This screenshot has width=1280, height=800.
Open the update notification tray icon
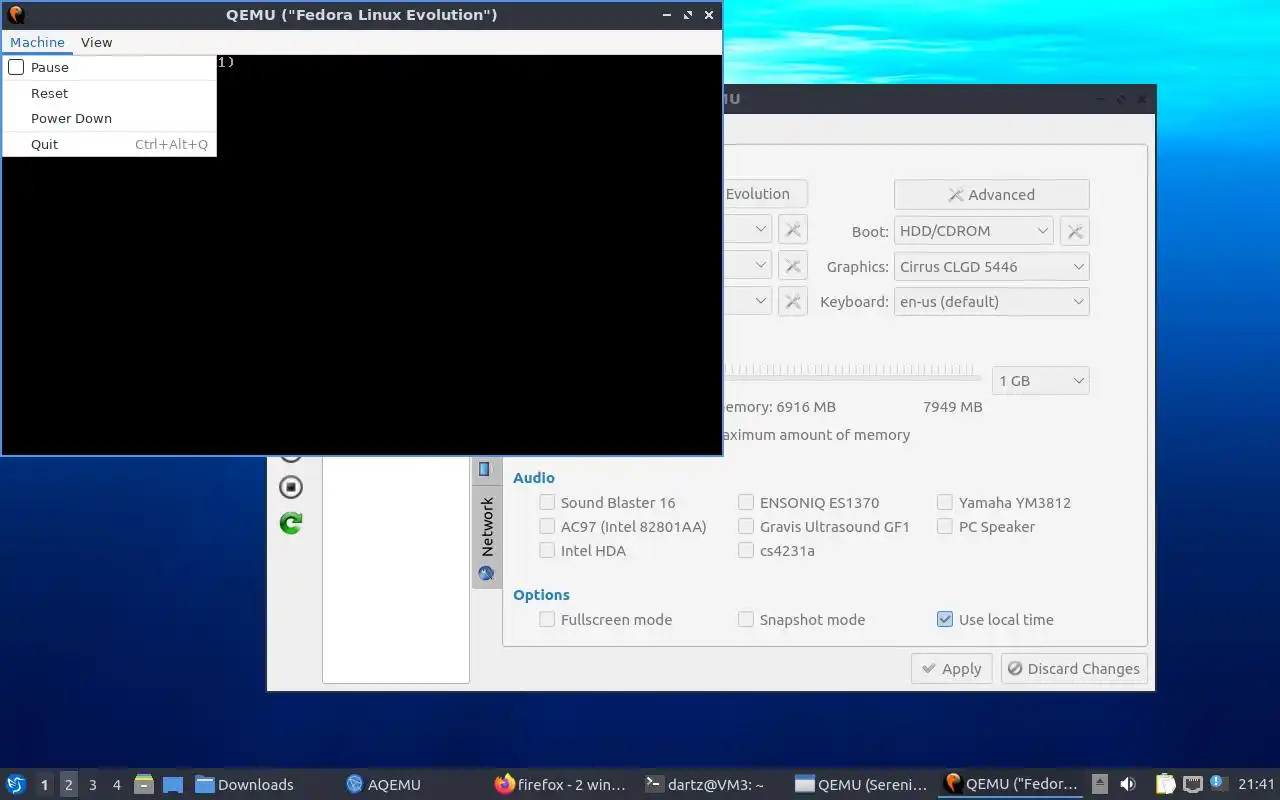coord(1217,783)
